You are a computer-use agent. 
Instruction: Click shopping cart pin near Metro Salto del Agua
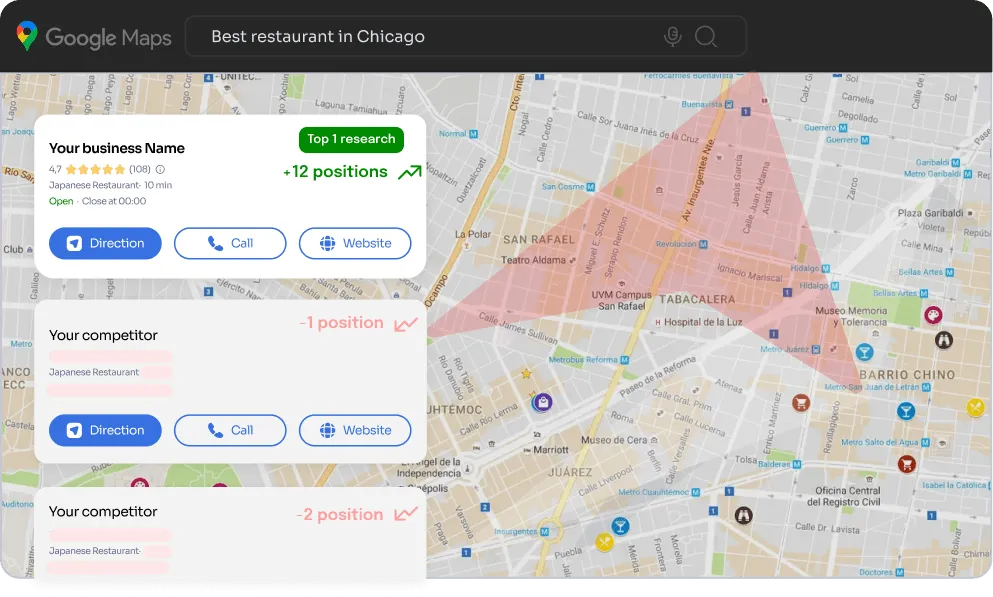pyautogui.click(x=907, y=464)
